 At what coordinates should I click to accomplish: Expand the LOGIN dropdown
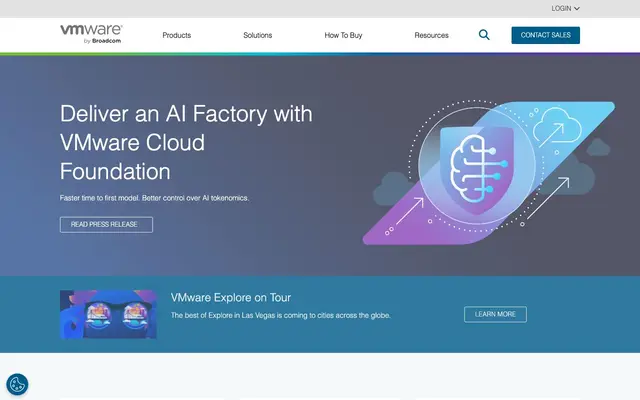click(565, 9)
